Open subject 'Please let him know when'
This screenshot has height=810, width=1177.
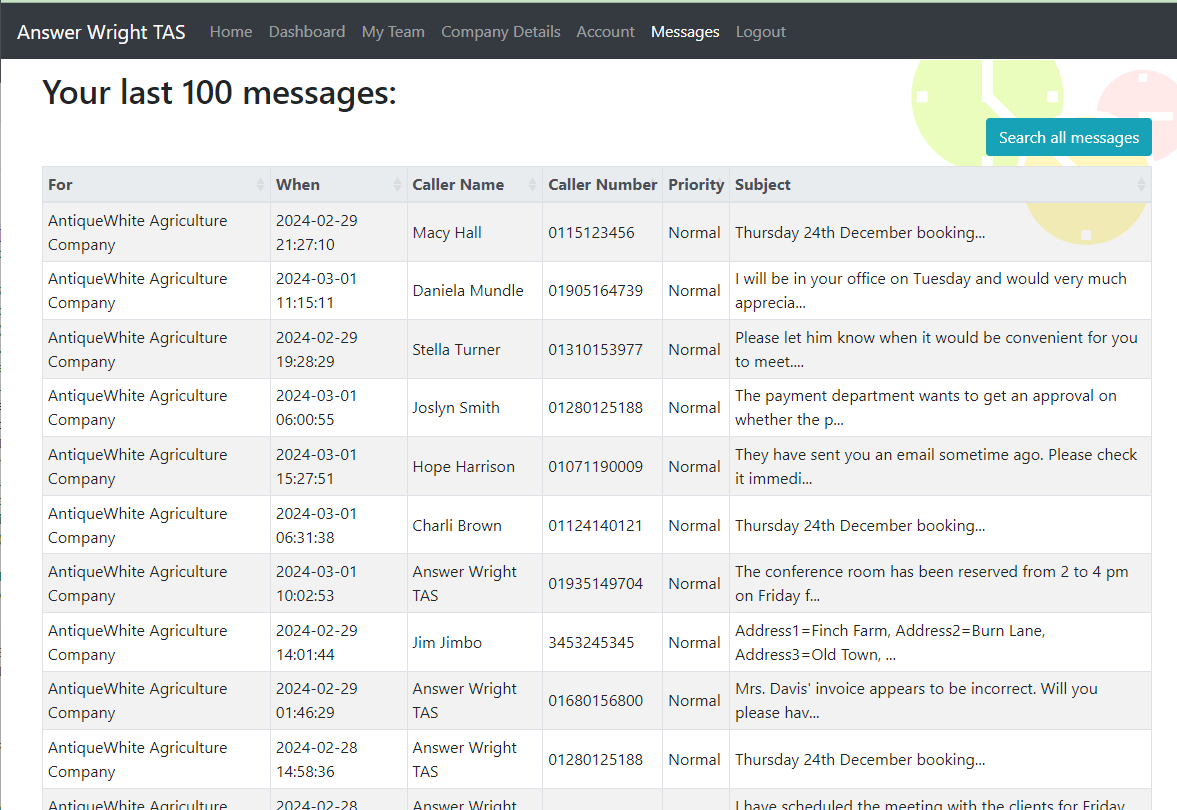[x=936, y=350]
